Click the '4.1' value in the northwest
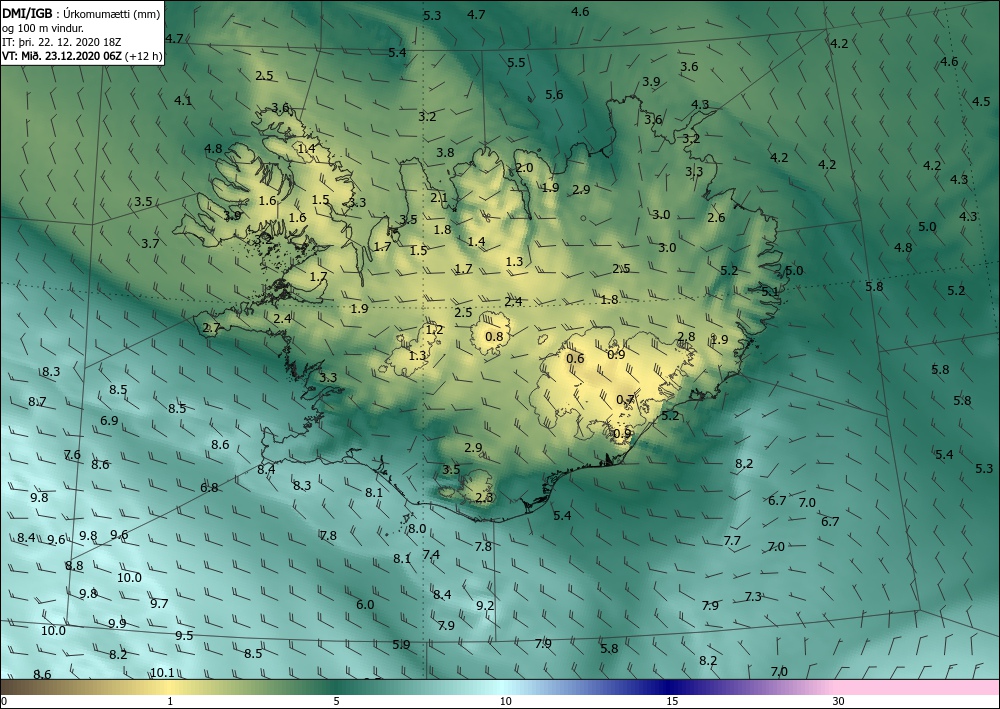Screen dimensions: 1000x709 (183, 100)
